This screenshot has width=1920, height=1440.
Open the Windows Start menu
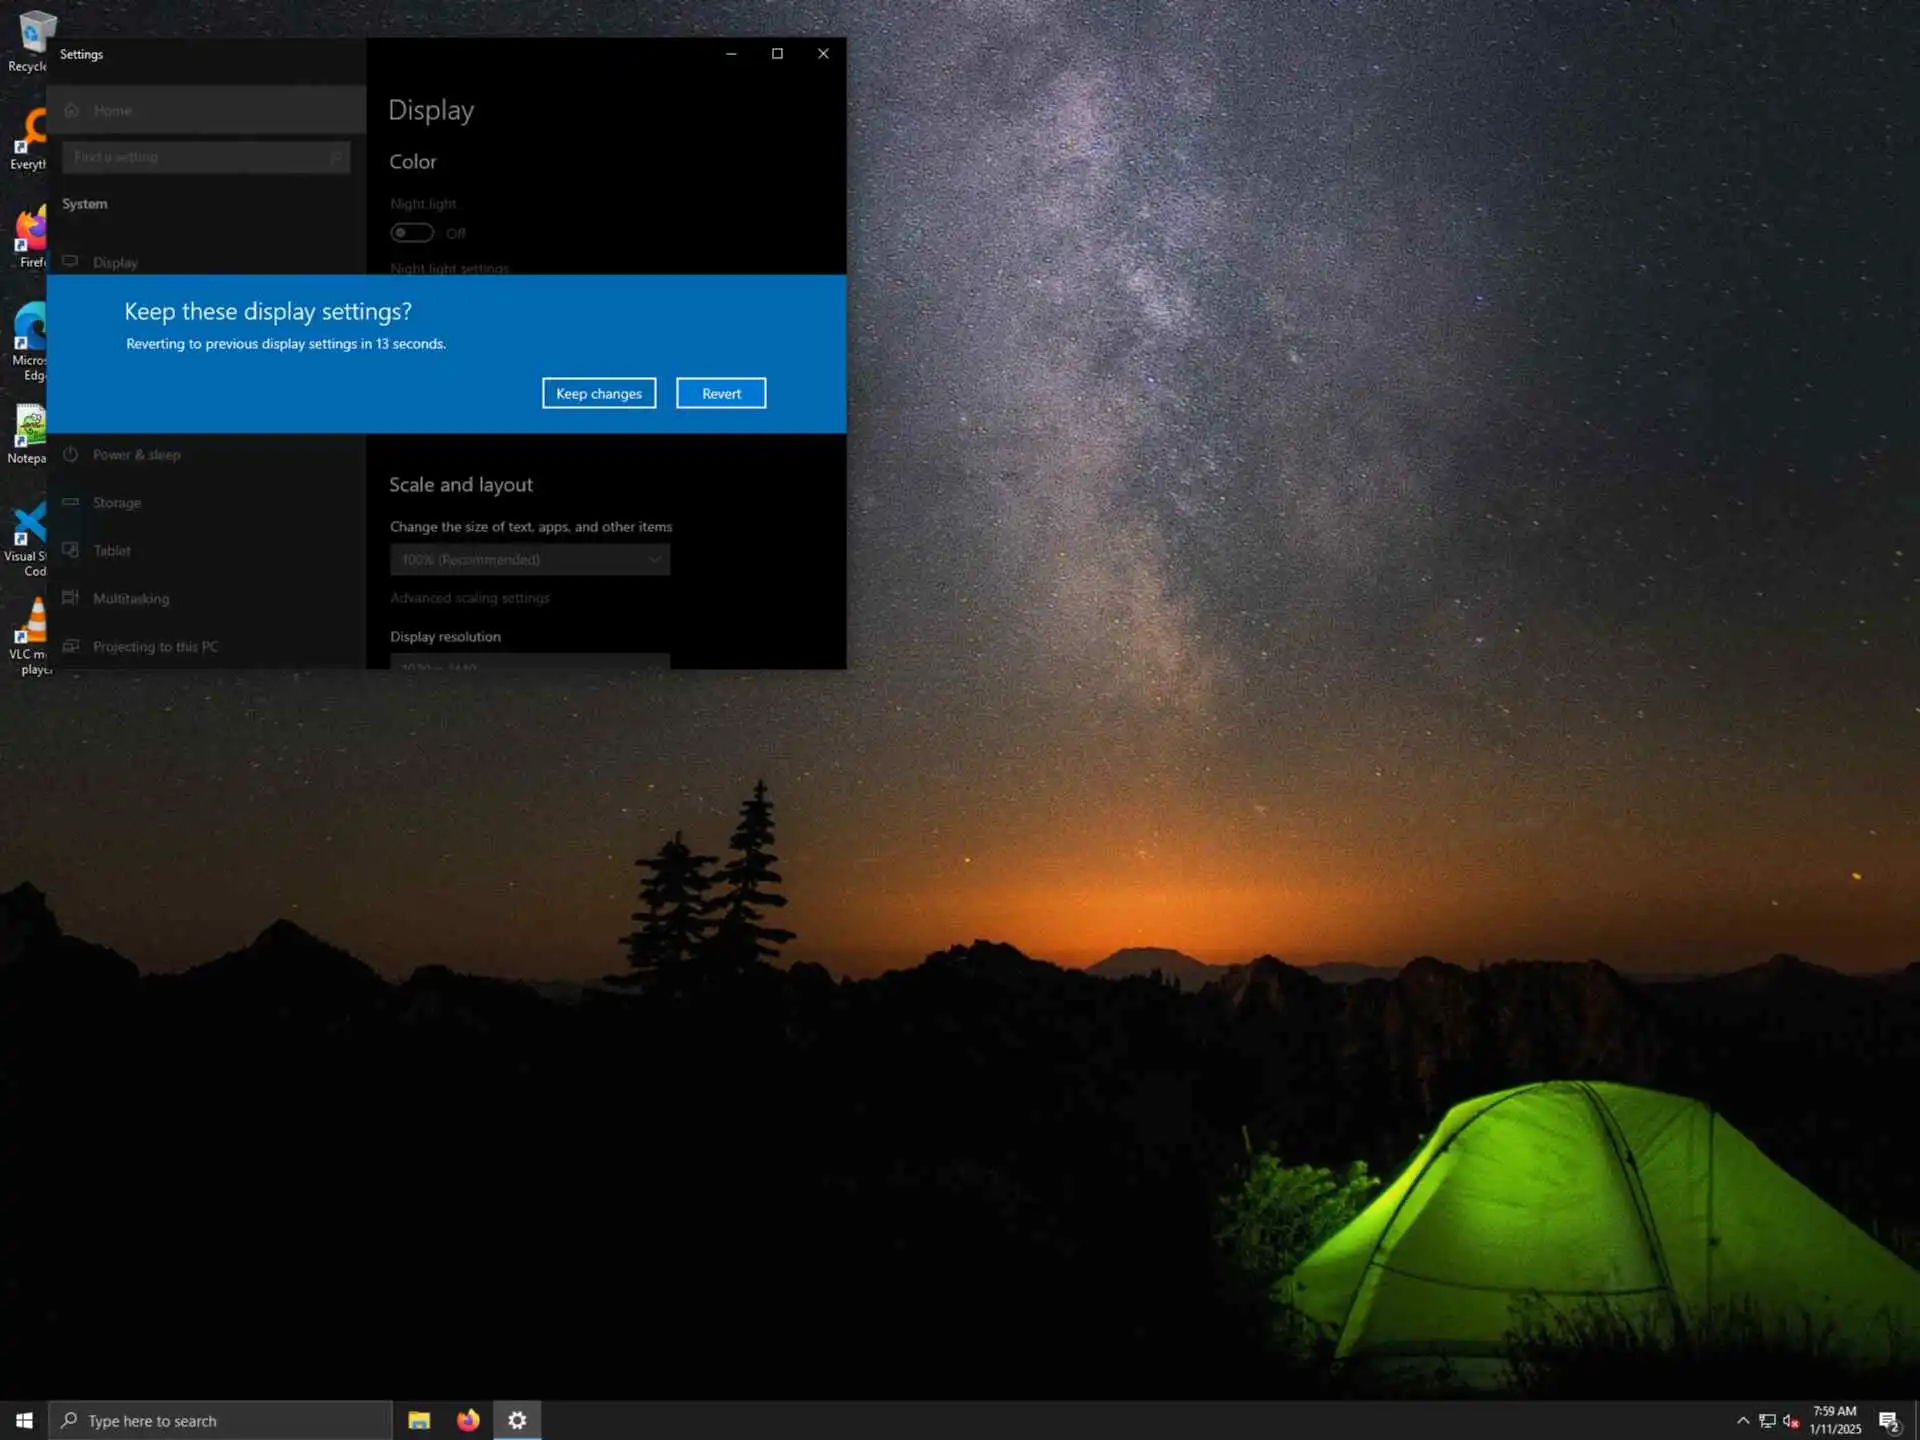click(24, 1420)
